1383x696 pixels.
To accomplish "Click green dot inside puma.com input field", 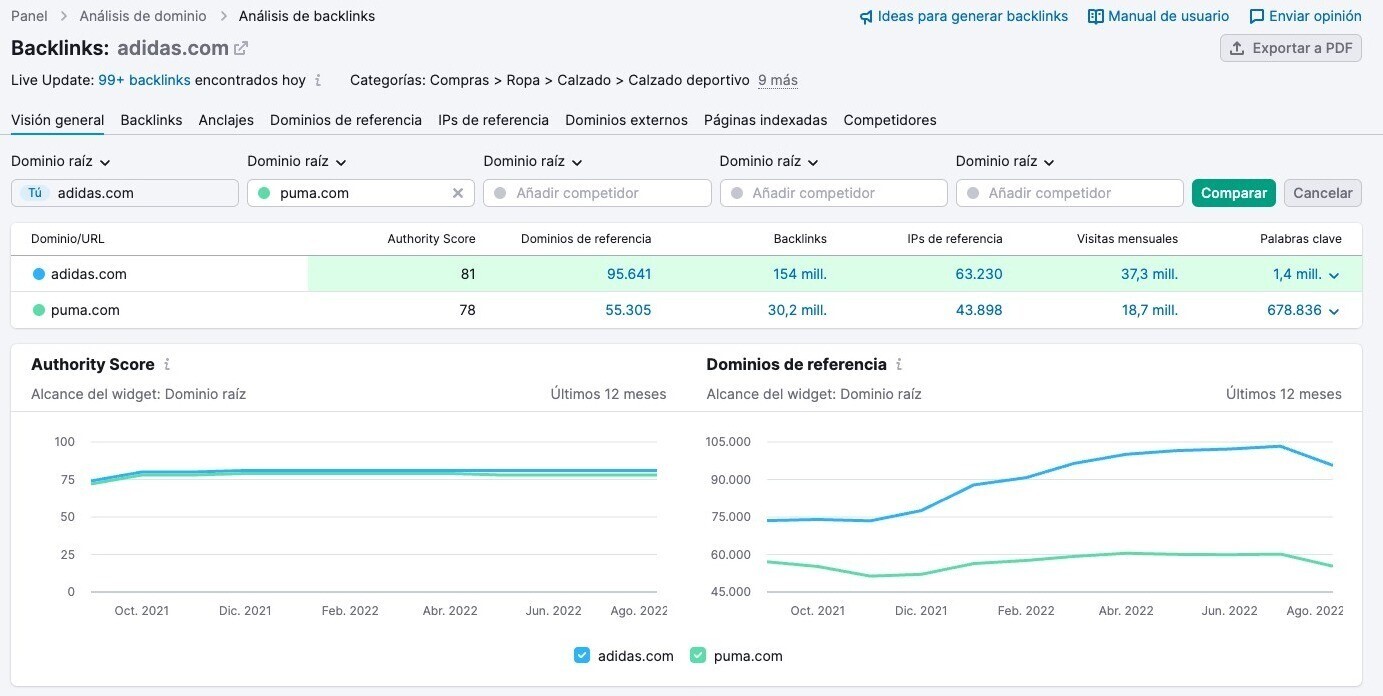I will (264, 193).
